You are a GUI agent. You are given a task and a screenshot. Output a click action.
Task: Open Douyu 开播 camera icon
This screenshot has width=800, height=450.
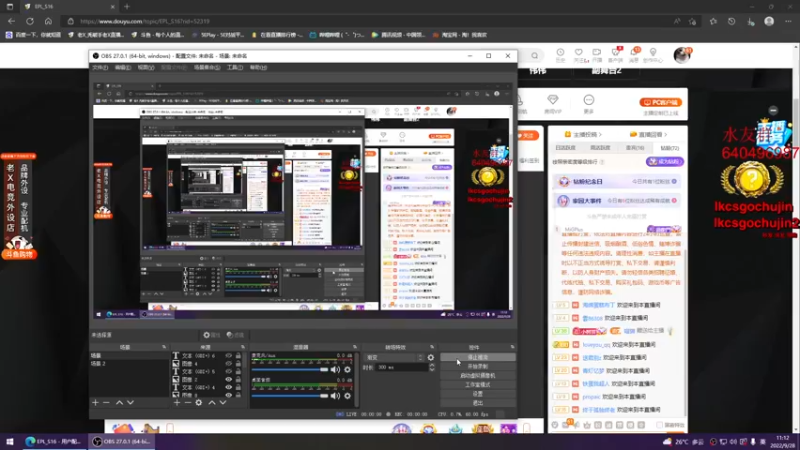pyautogui.click(x=596, y=53)
